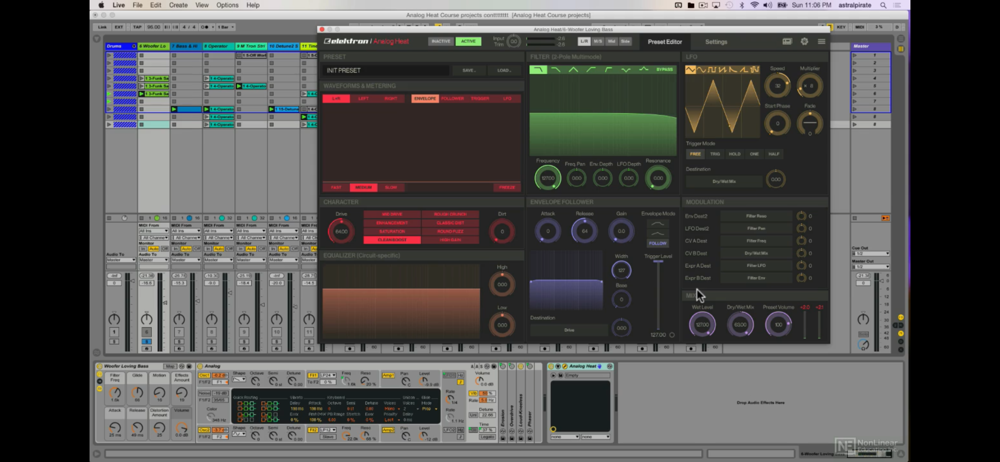Select HIGH GAIN character circuit

450,240
